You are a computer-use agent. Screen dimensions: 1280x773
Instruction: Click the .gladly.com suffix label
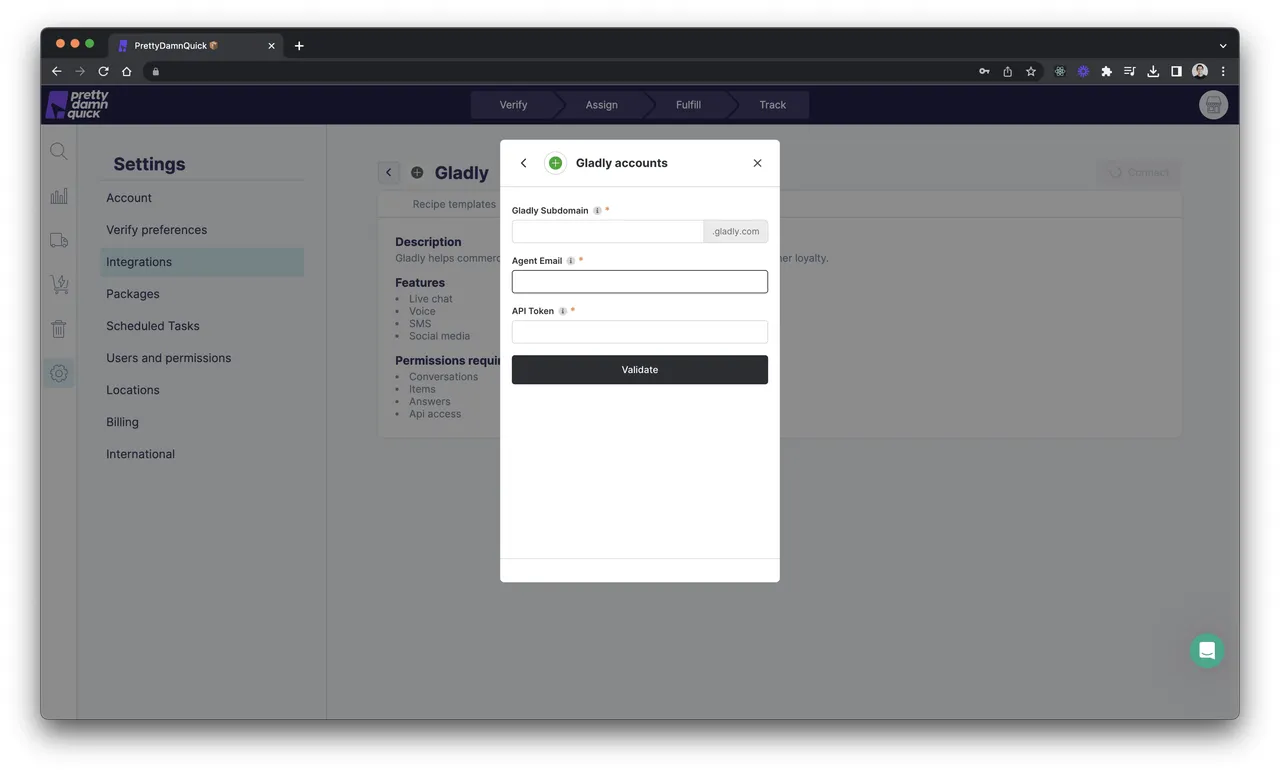click(x=736, y=231)
